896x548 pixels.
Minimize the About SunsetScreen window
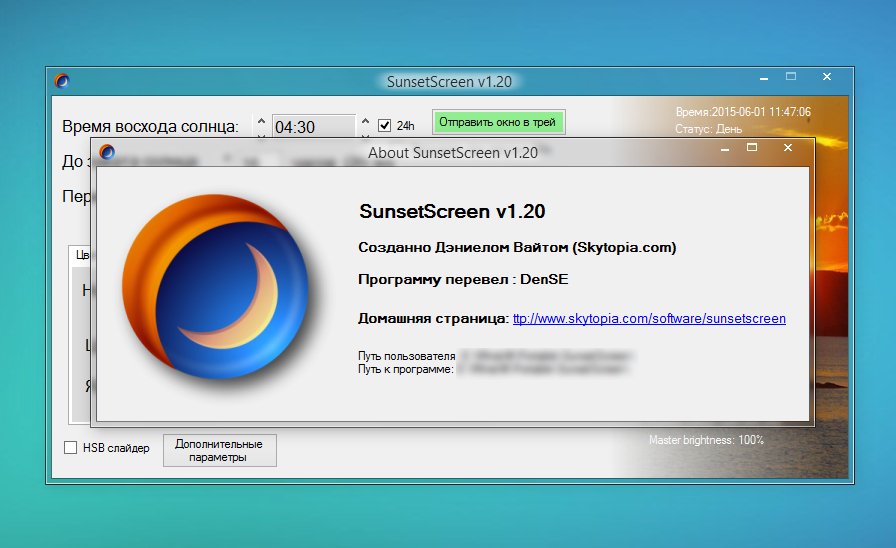(x=725, y=149)
